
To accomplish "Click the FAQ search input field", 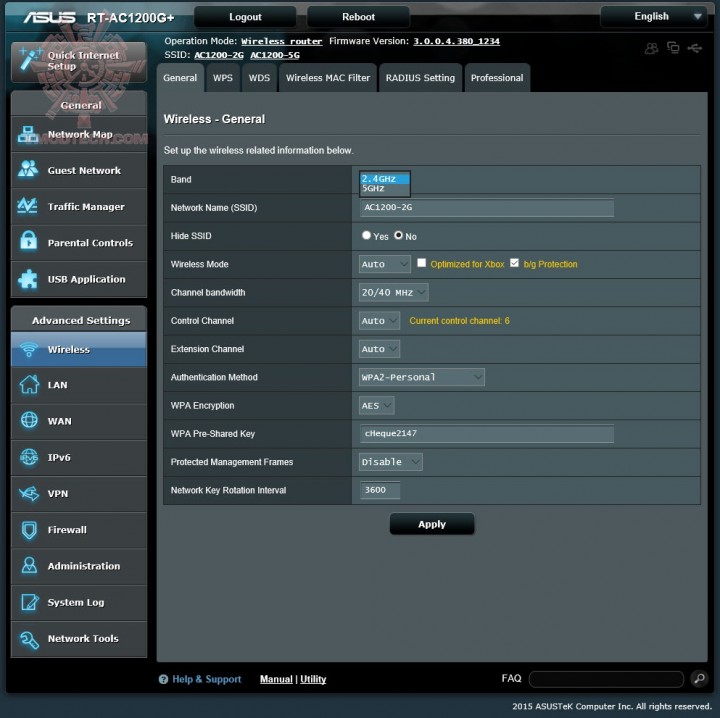I will coord(606,679).
